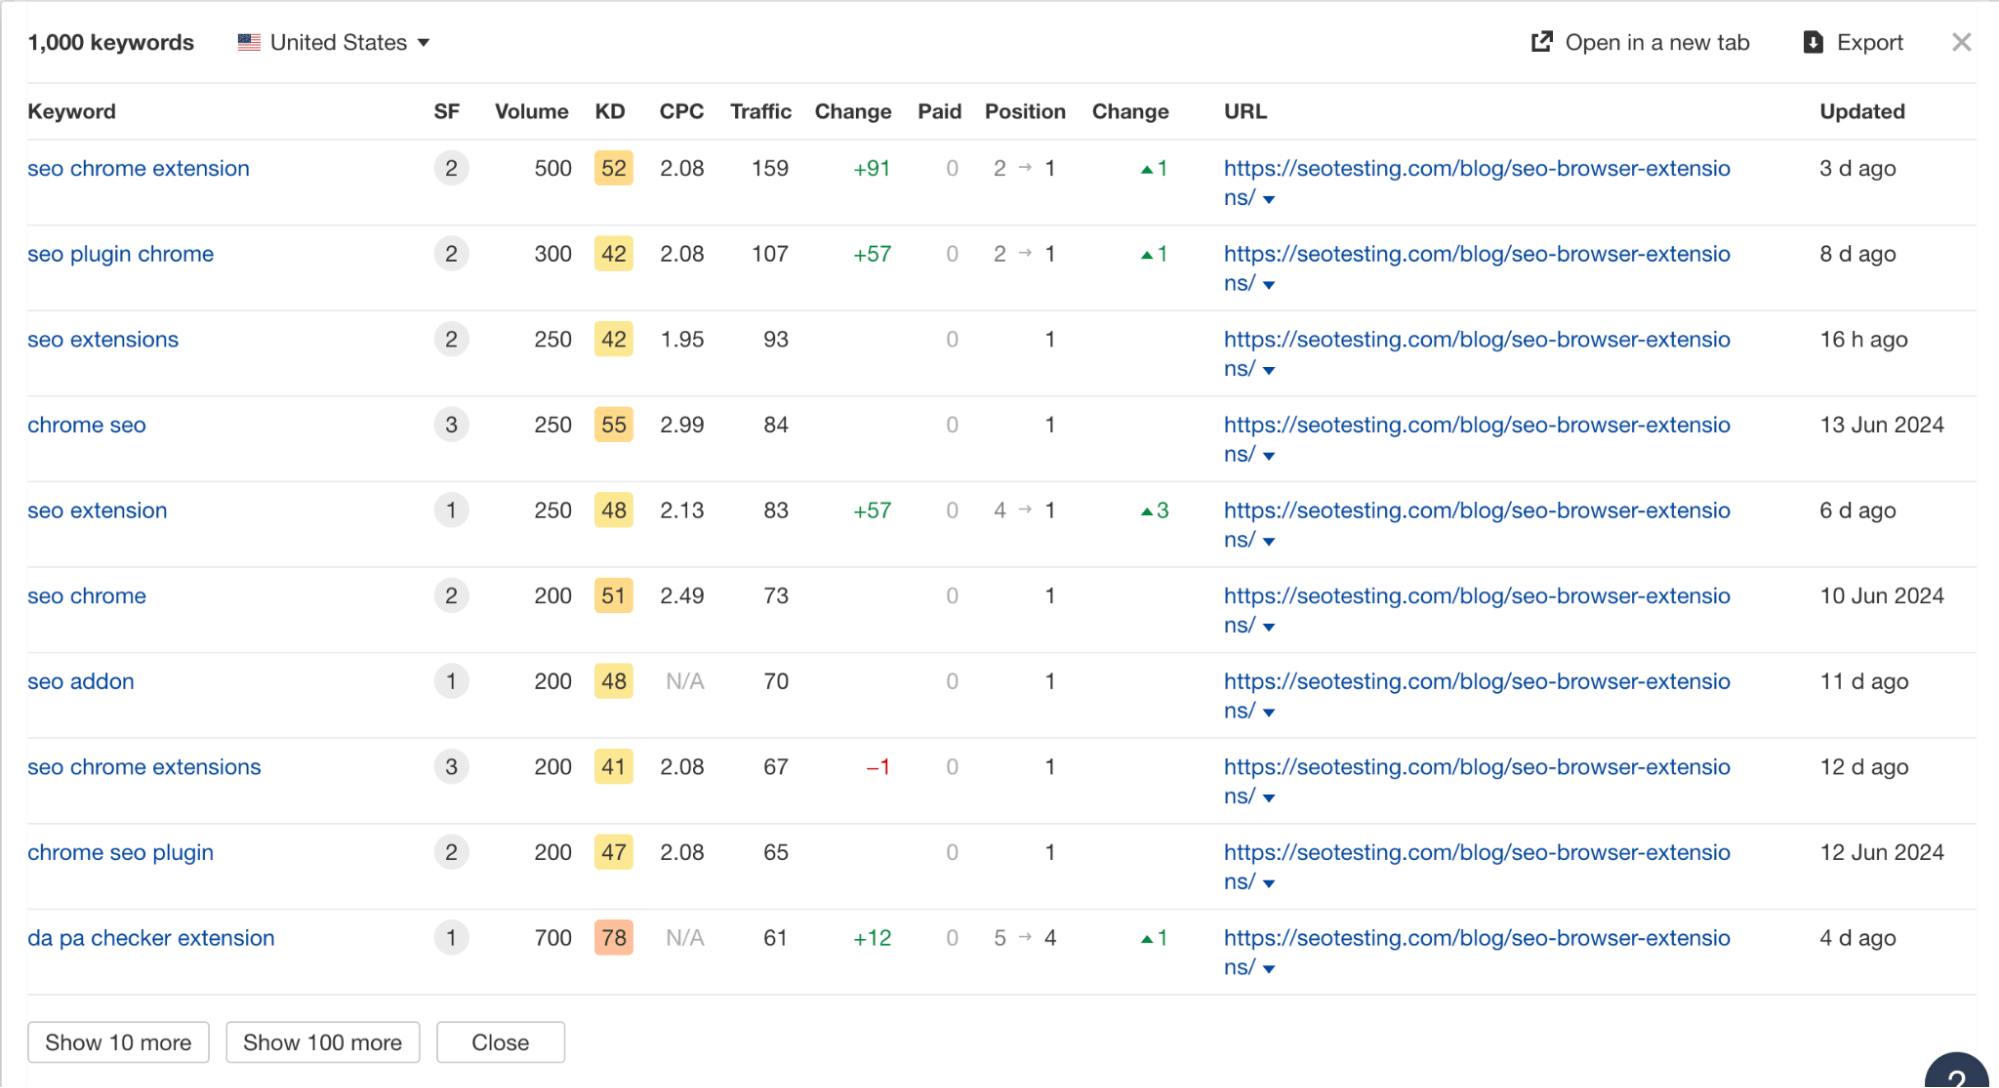Sort the table by Volume column
Image resolution: width=1999 pixels, height=1088 pixels.
click(x=531, y=111)
